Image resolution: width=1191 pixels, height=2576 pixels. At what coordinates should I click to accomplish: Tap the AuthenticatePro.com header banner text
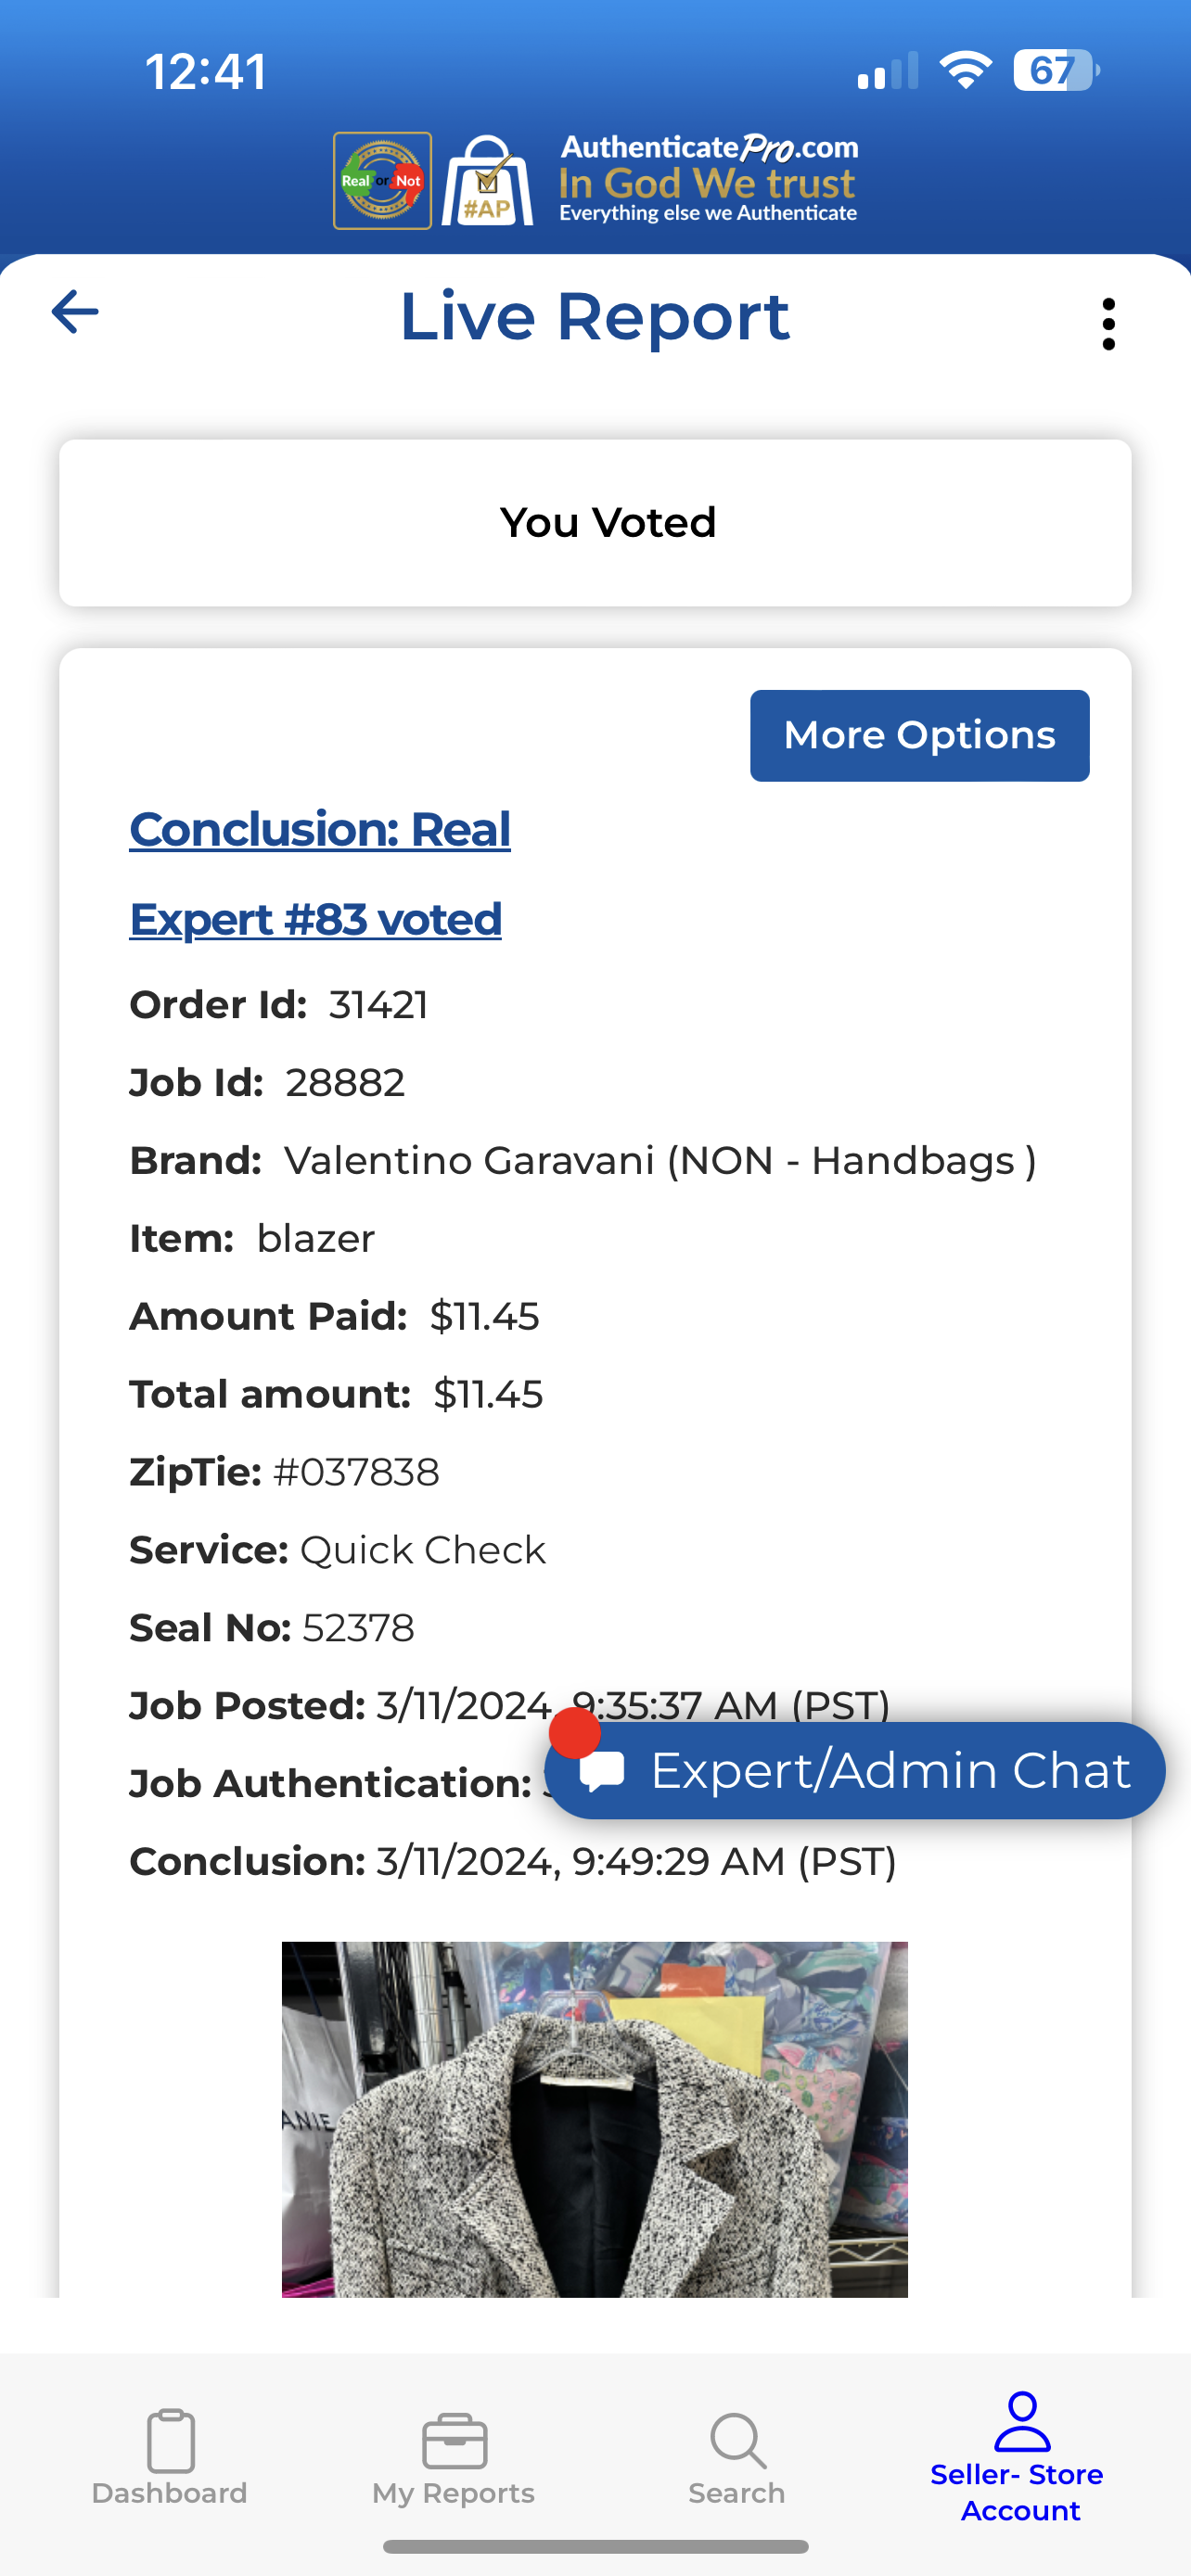pyautogui.click(x=708, y=180)
